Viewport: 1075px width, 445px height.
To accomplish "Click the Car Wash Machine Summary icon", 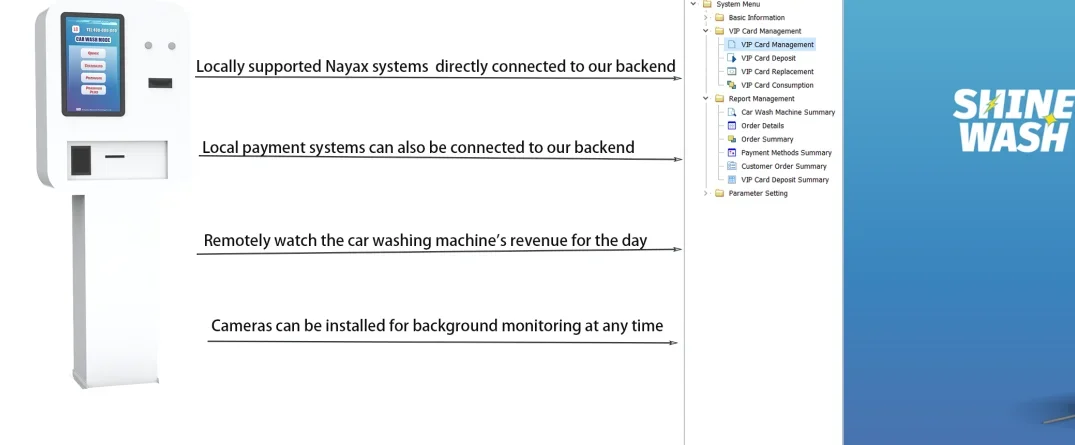I will [x=732, y=113].
